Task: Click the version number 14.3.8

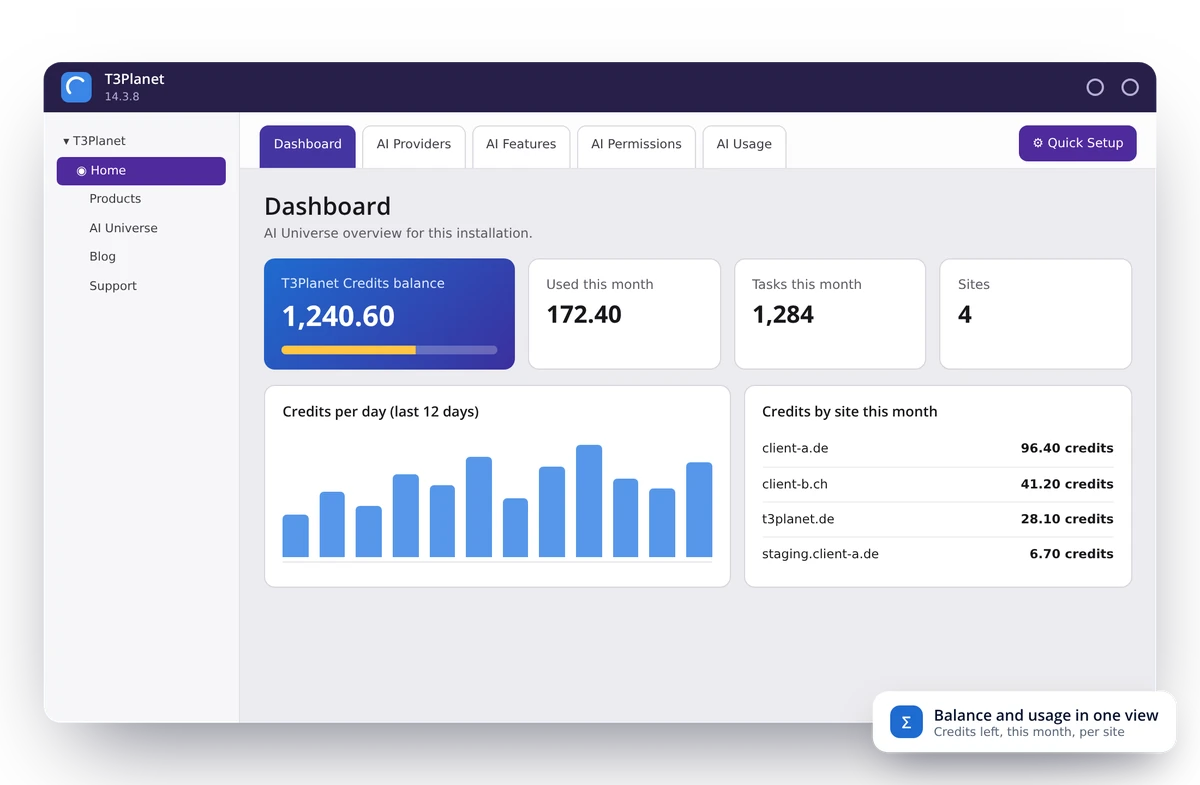Action: (x=122, y=97)
